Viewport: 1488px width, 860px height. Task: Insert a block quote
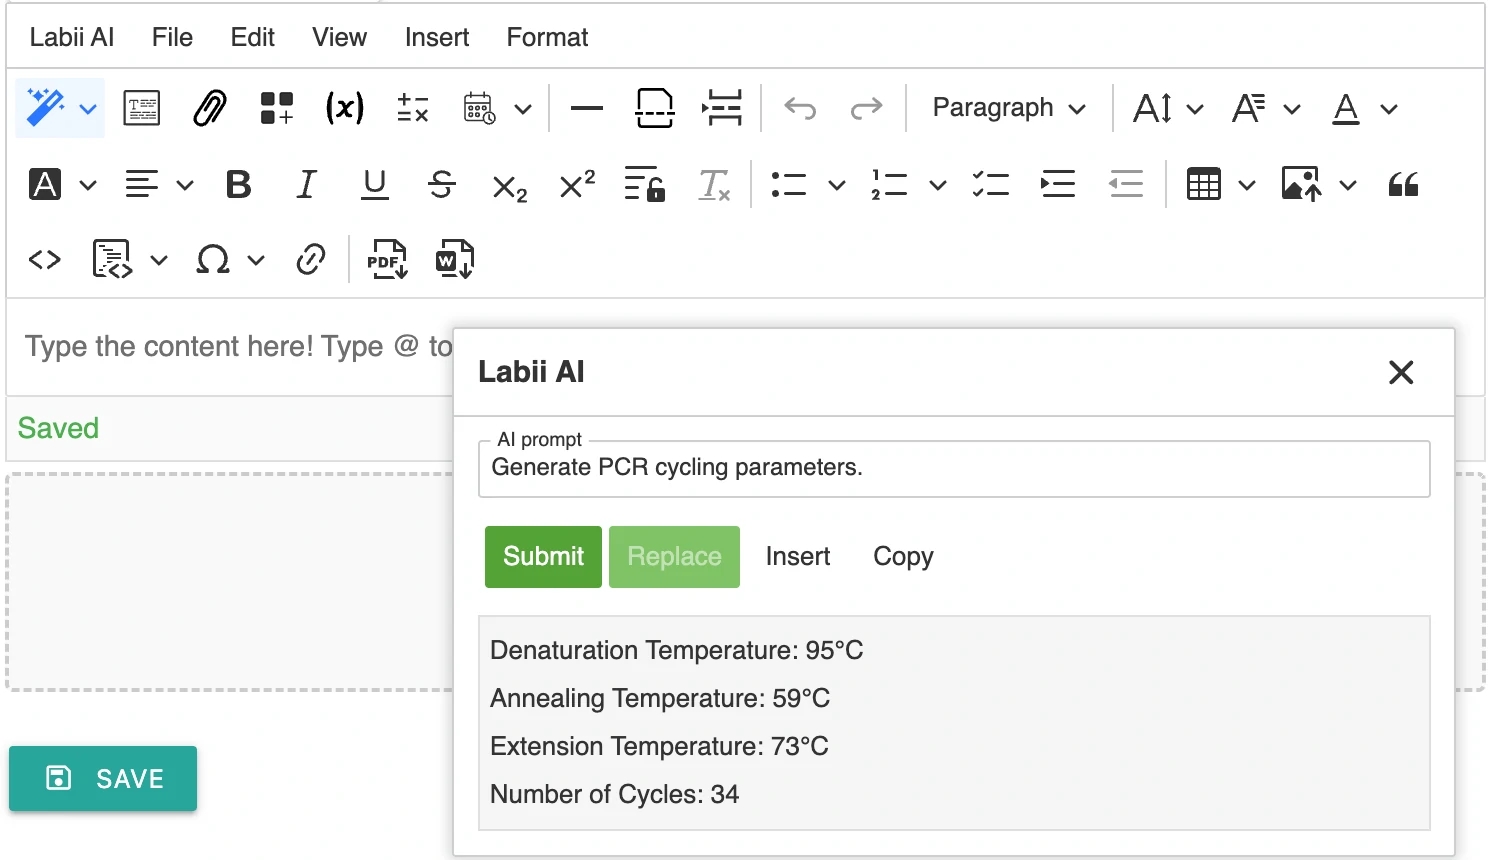(1403, 185)
